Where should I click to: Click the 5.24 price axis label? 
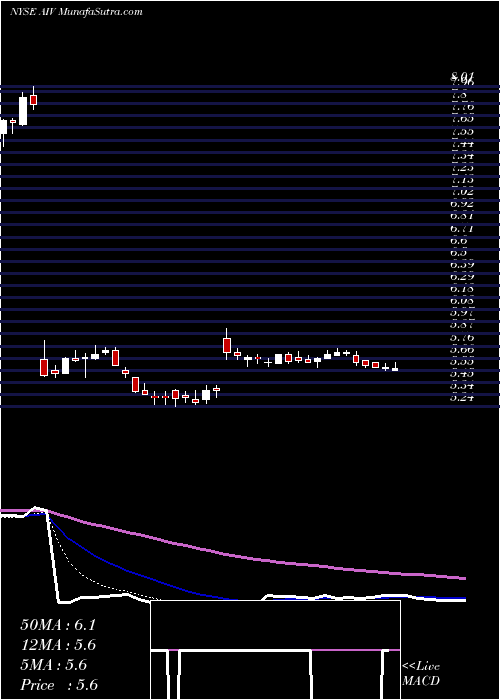tap(462, 398)
